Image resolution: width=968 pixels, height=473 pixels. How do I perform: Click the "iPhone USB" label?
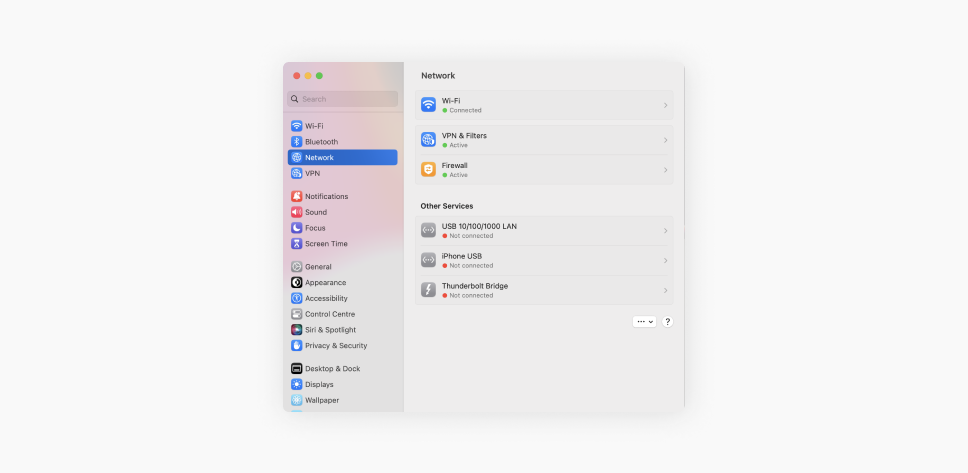point(462,256)
